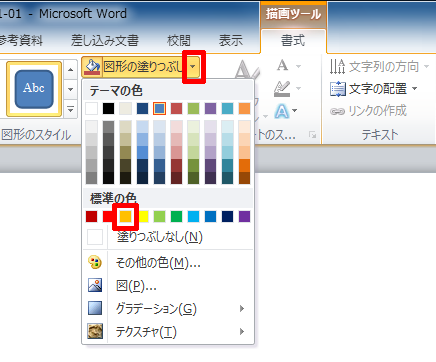Viewport: 436px width, 362px height.
Task: Expand the shape styles gallery fully
Action: [70, 109]
